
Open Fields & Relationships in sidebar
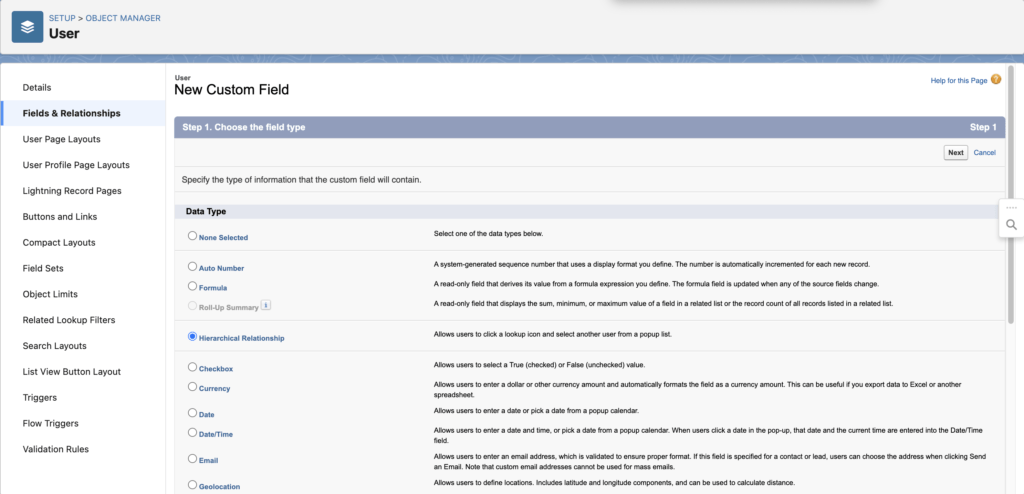tap(71, 113)
